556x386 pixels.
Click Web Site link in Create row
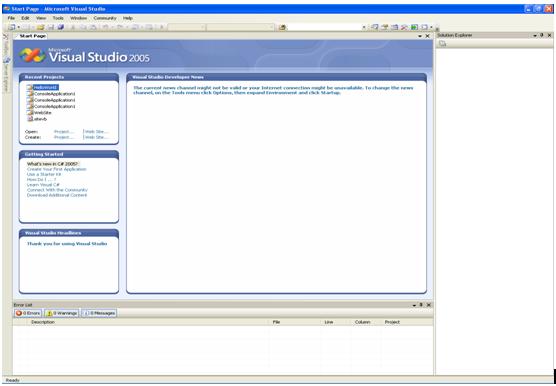[96, 137]
